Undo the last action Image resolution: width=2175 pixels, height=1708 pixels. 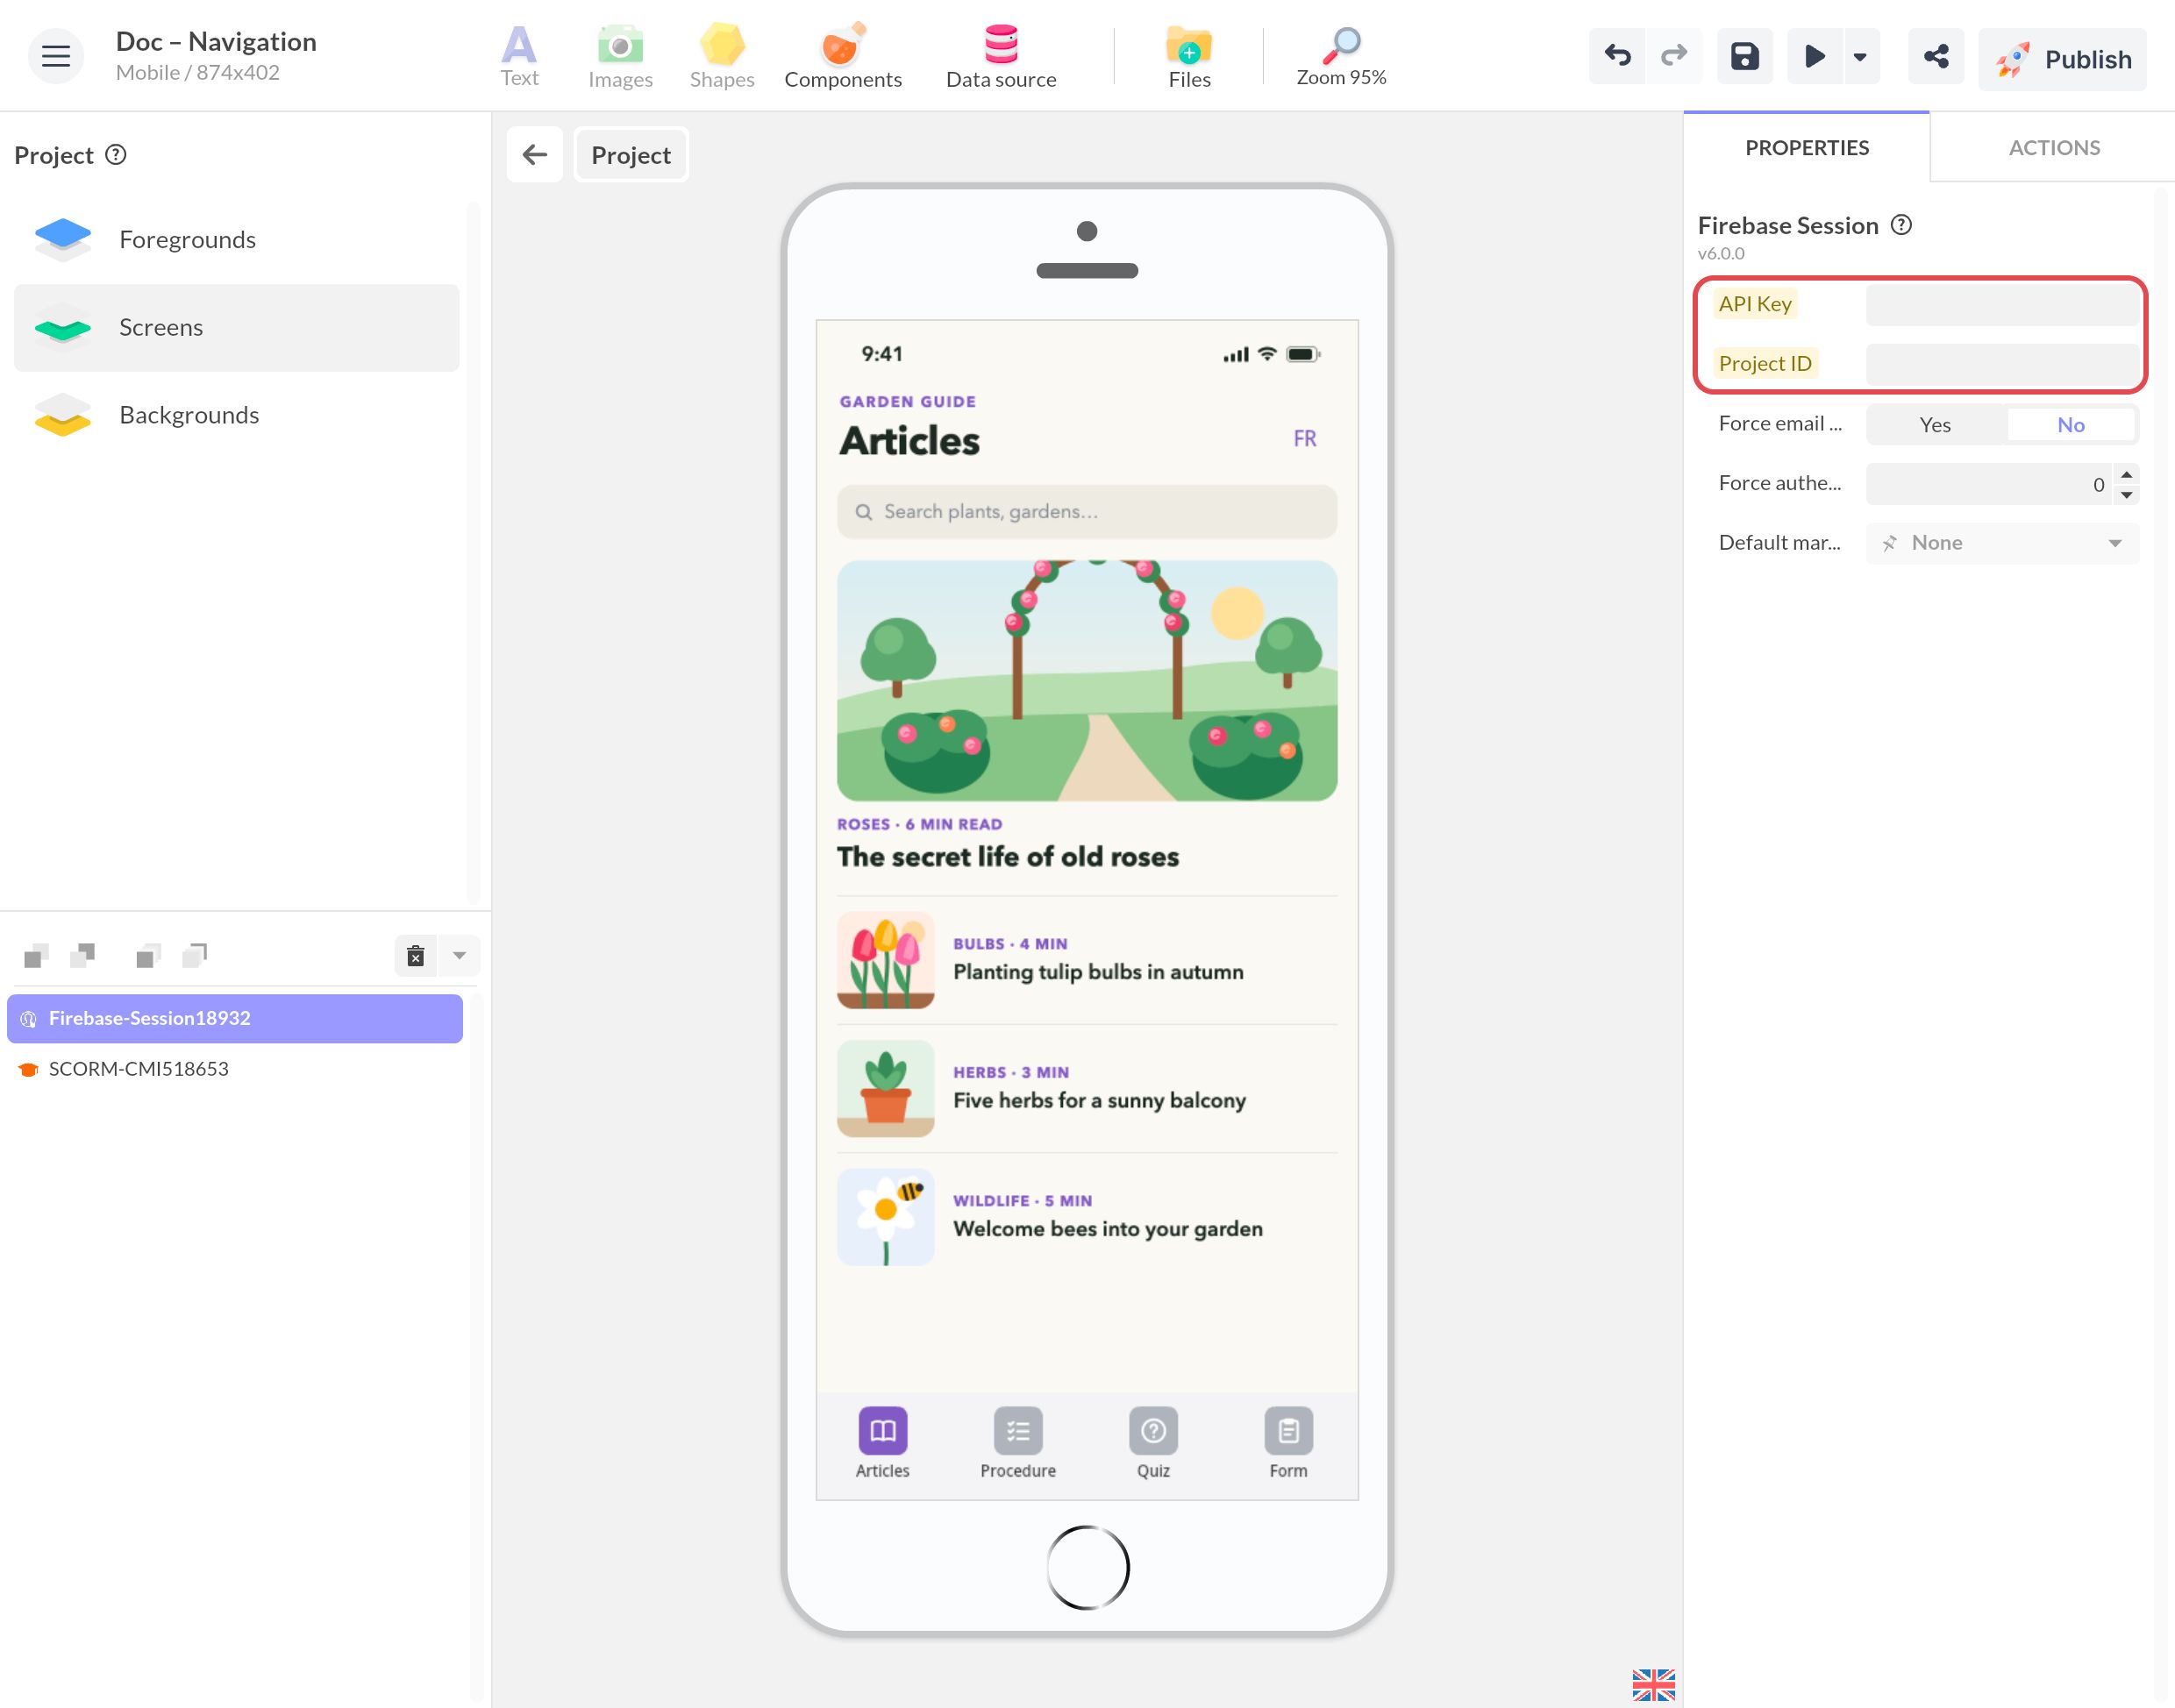coord(1617,56)
